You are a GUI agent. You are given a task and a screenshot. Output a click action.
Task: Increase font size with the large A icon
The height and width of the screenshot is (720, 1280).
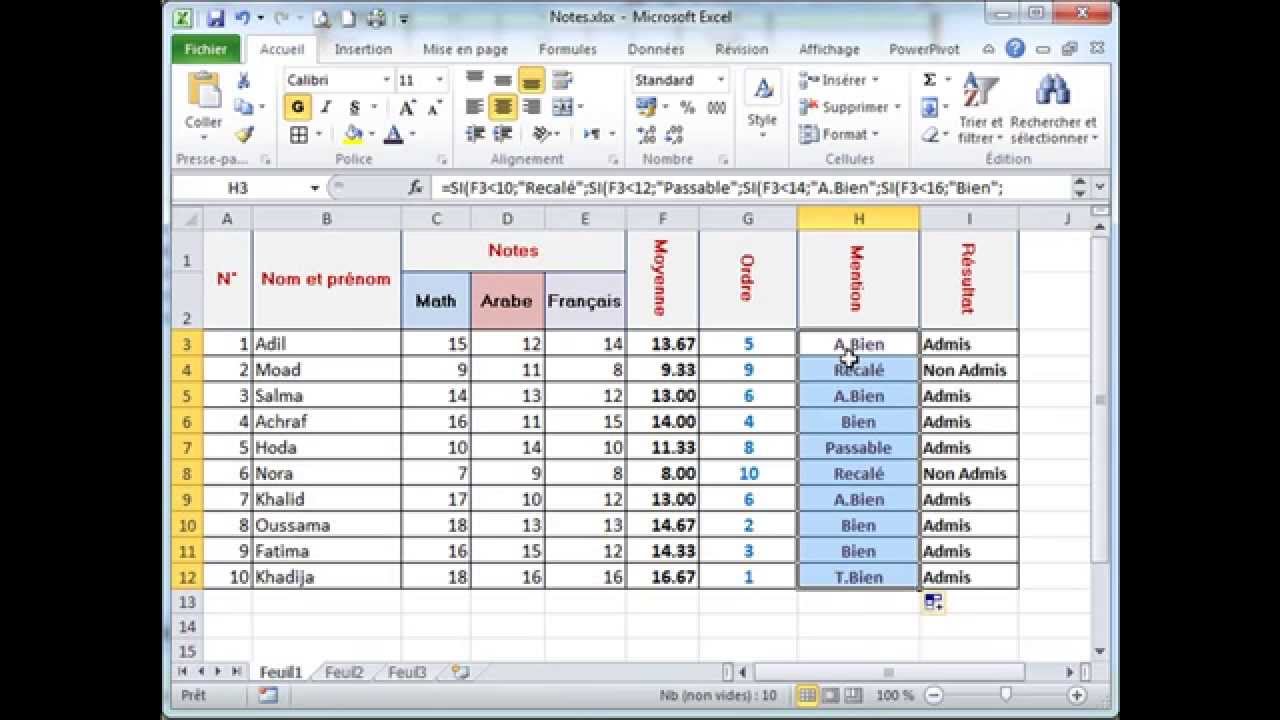[x=407, y=107]
